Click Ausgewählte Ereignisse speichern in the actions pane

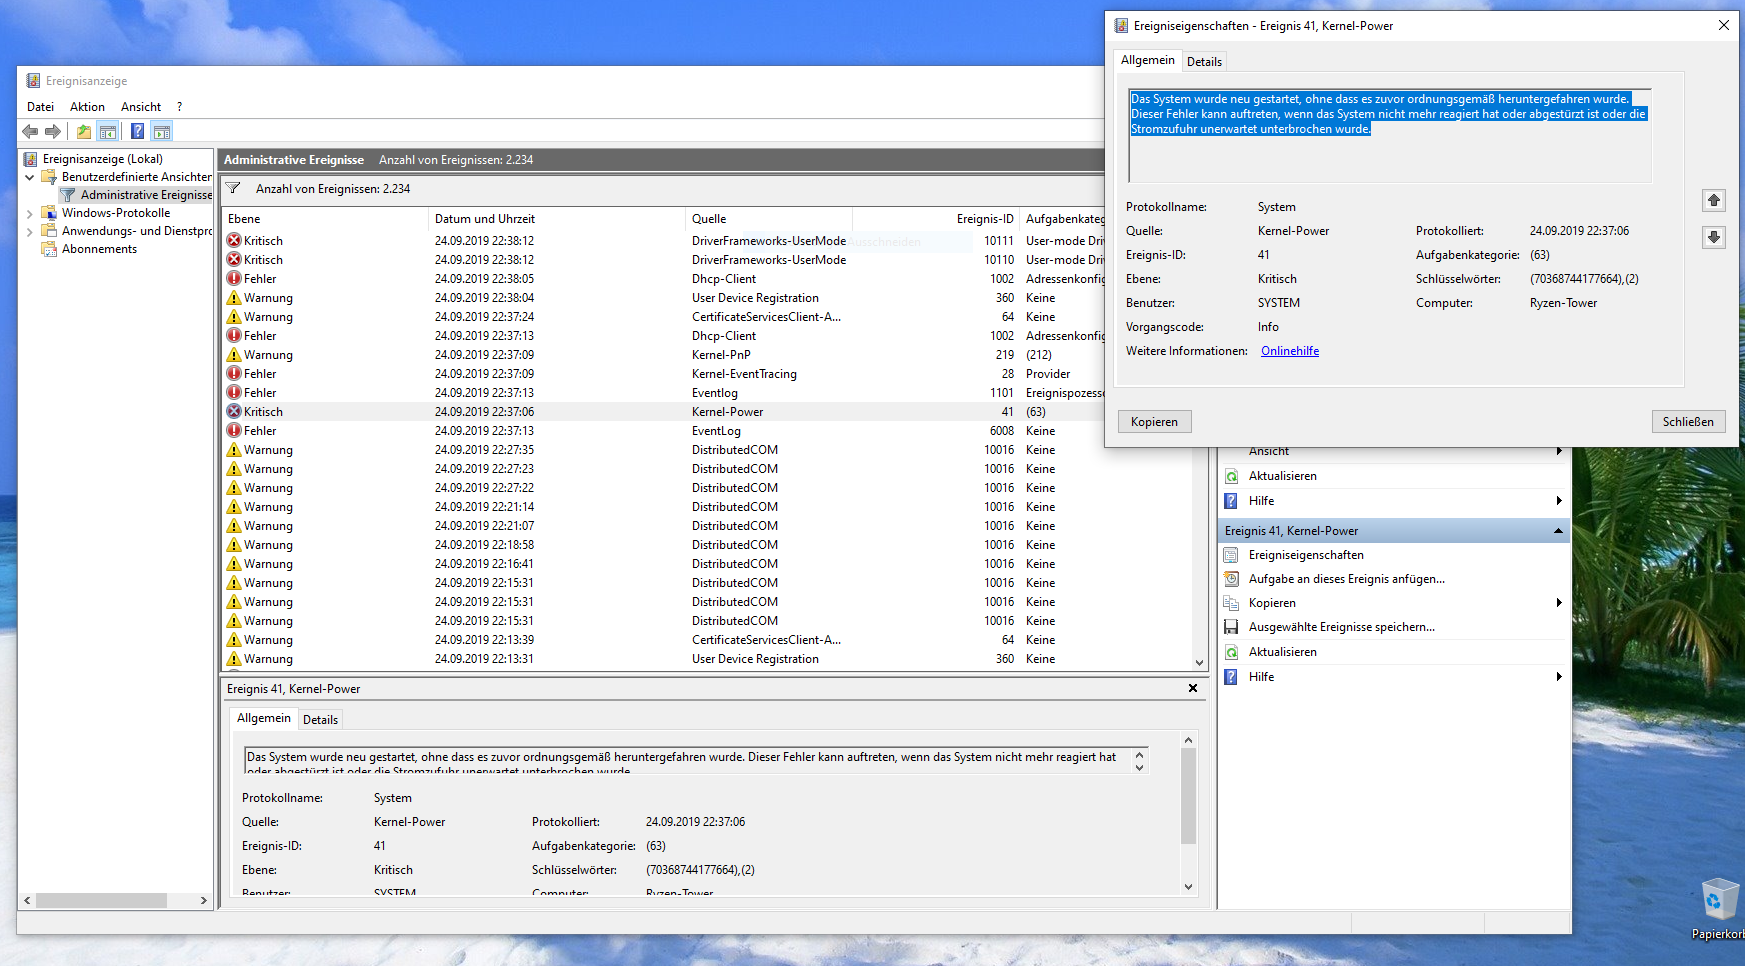point(1341,627)
